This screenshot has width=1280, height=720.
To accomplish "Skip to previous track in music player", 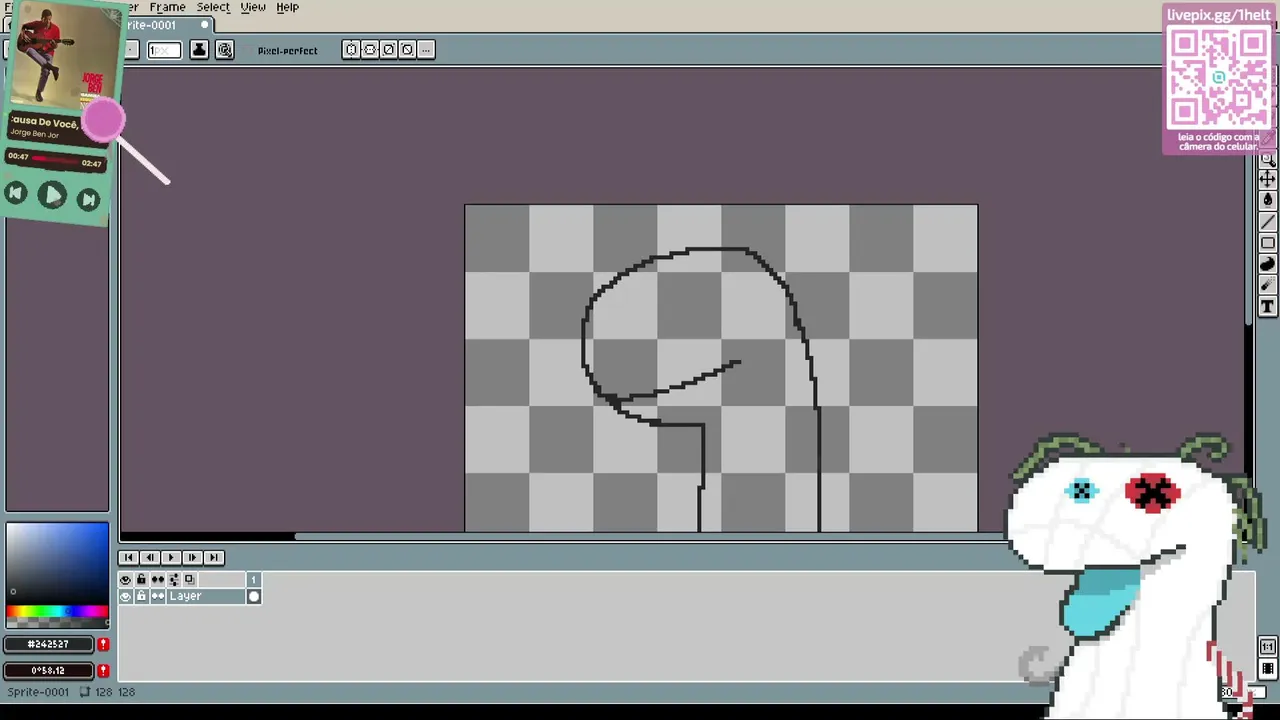I will click(16, 194).
